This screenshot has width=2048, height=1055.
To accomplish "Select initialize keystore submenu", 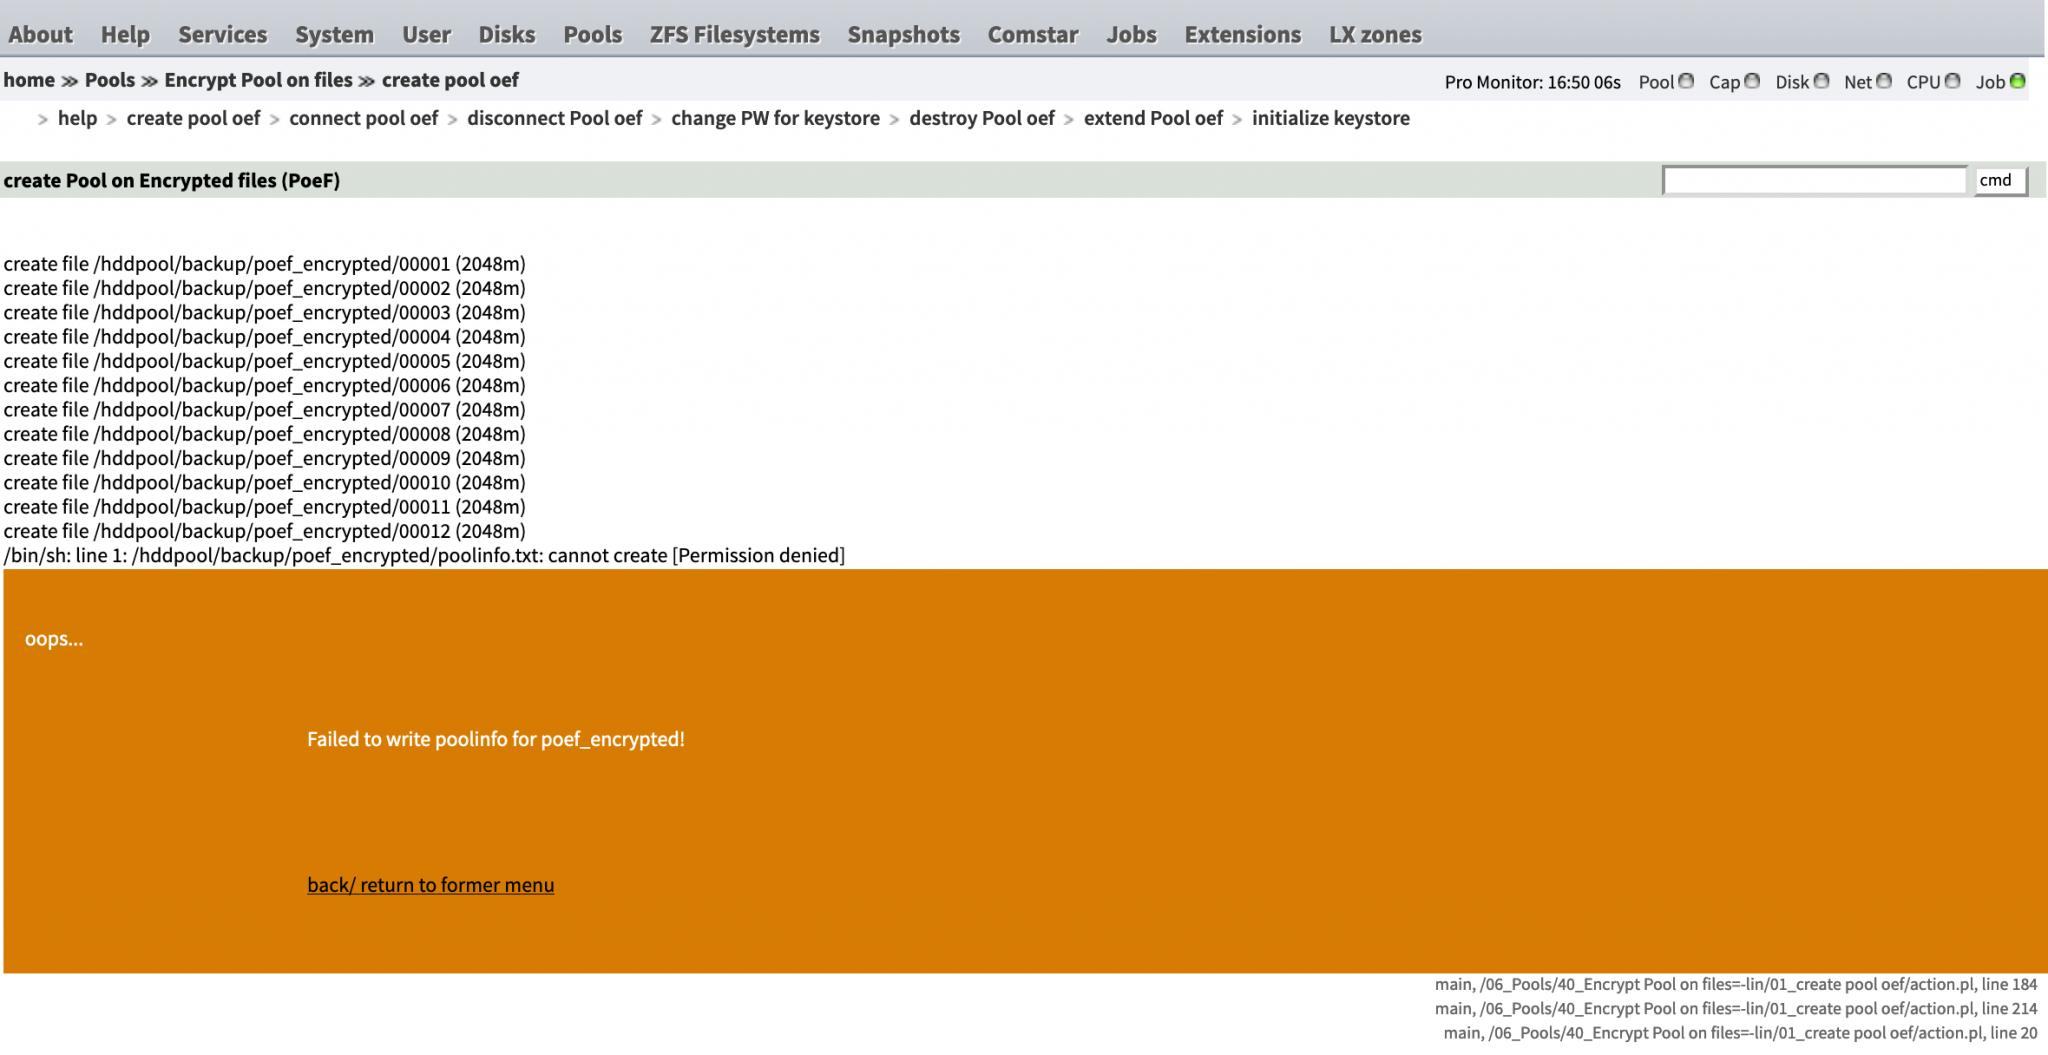I will pyautogui.click(x=1330, y=118).
